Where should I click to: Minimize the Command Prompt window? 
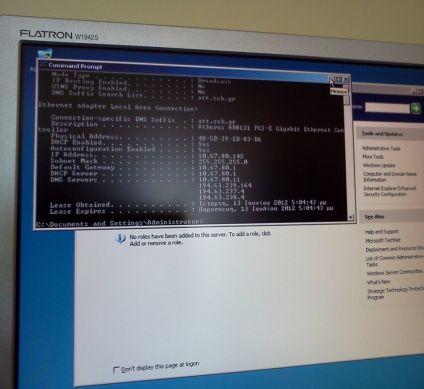click(x=331, y=79)
